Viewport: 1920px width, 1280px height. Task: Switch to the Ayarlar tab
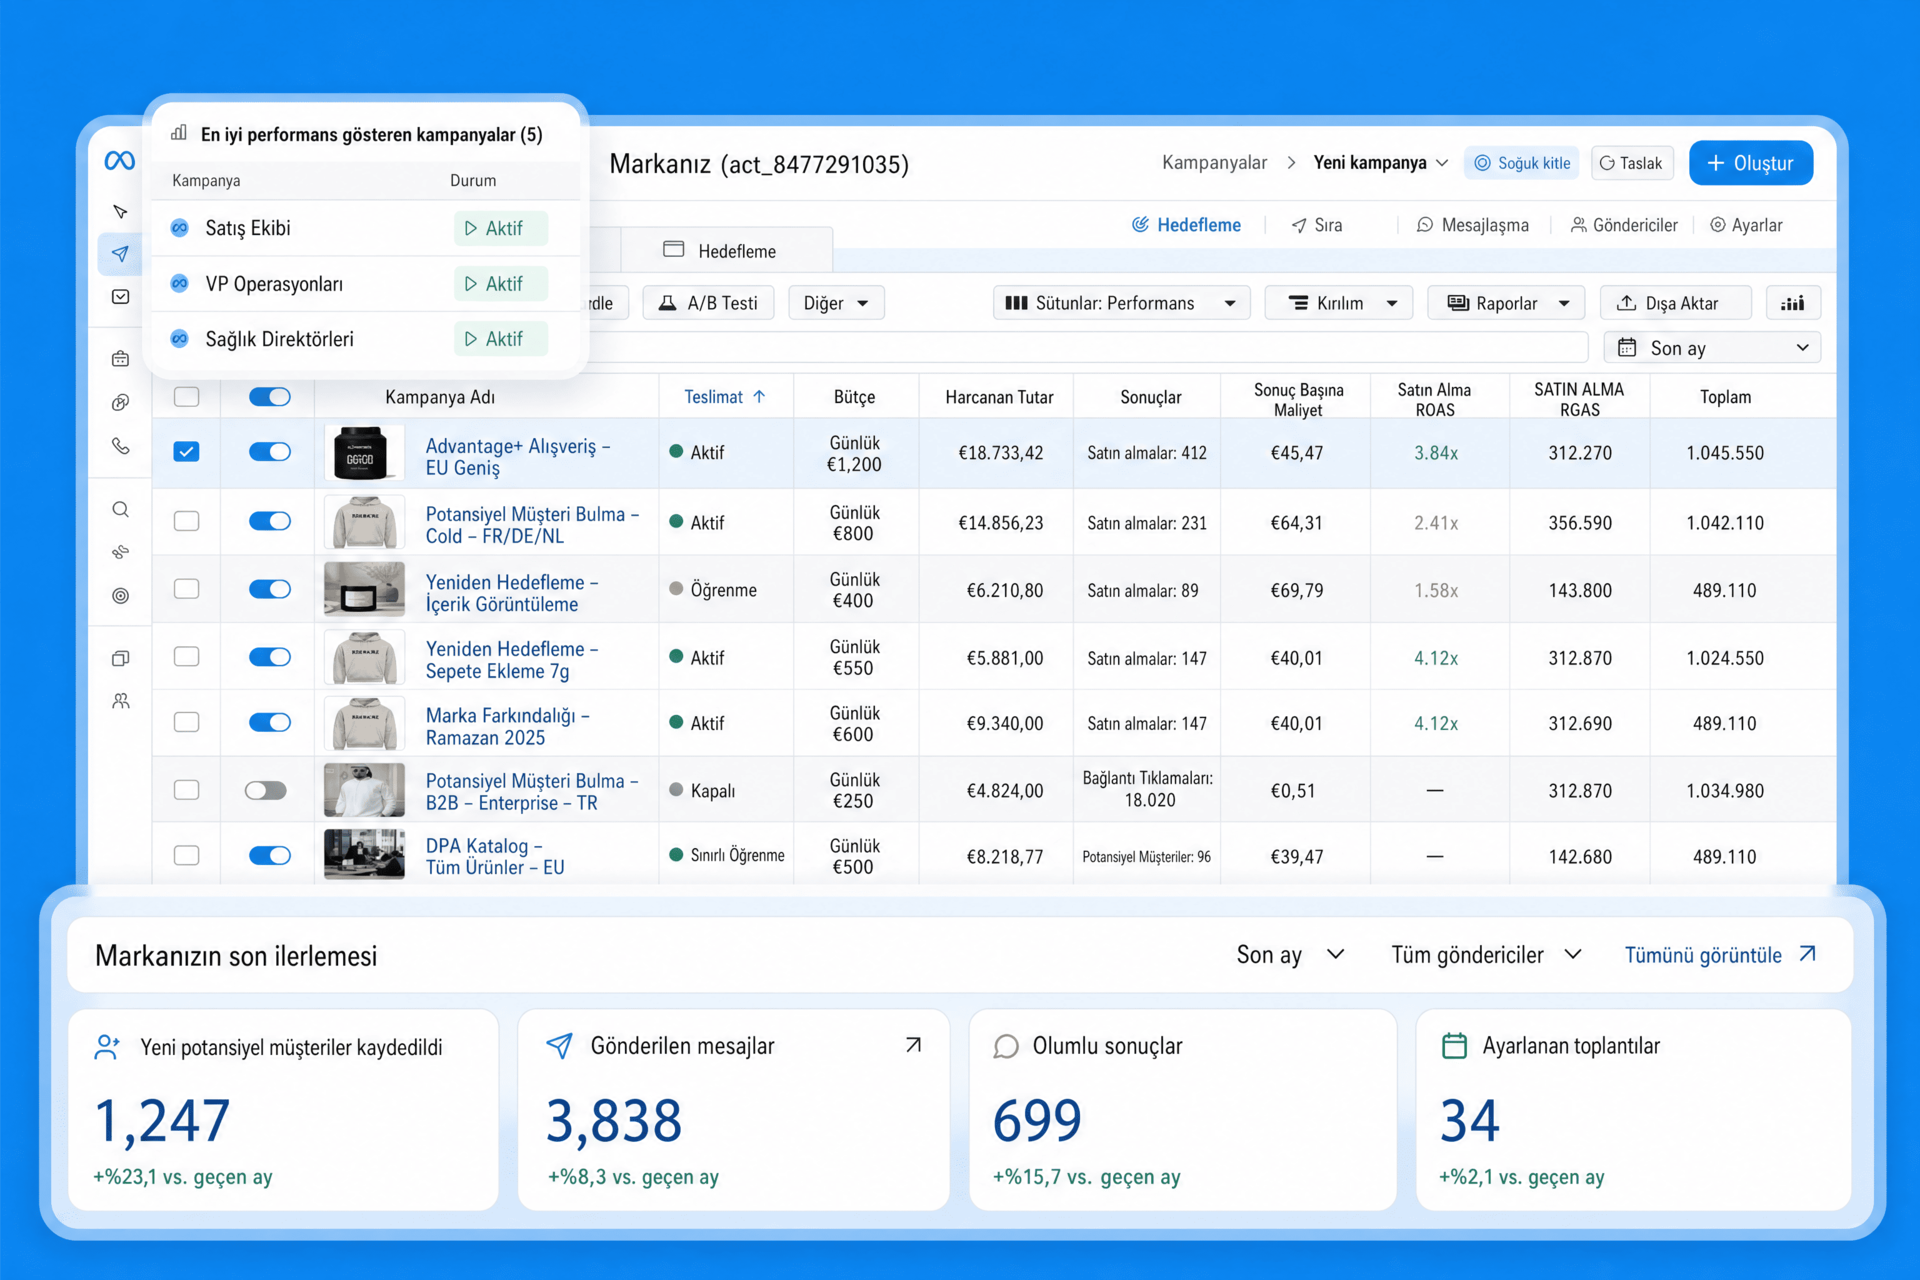pyautogui.click(x=1746, y=225)
